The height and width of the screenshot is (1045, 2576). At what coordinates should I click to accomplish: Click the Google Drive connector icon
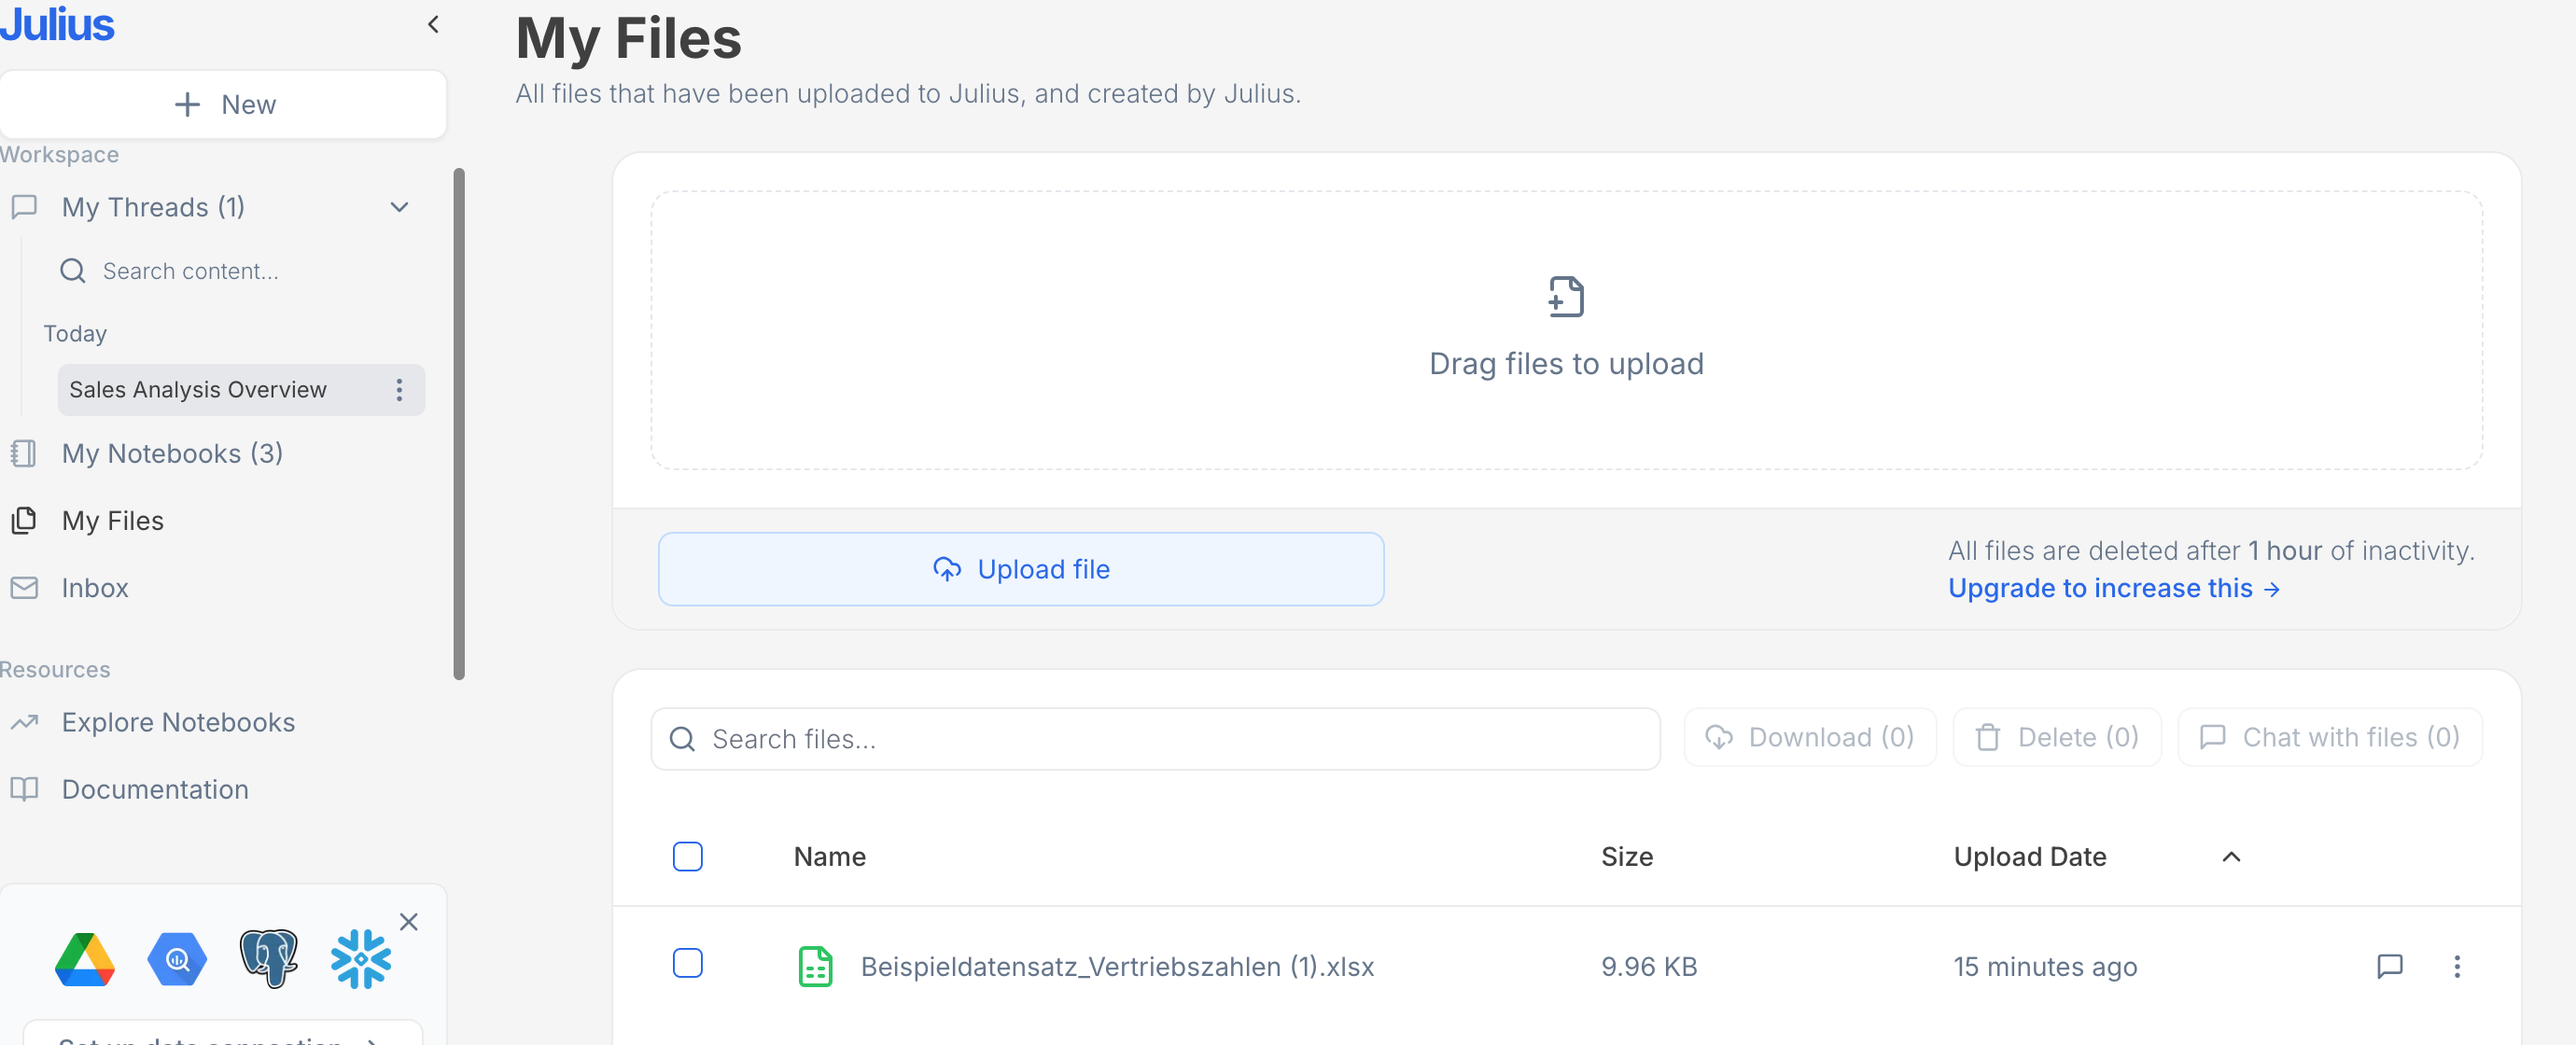click(85, 958)
